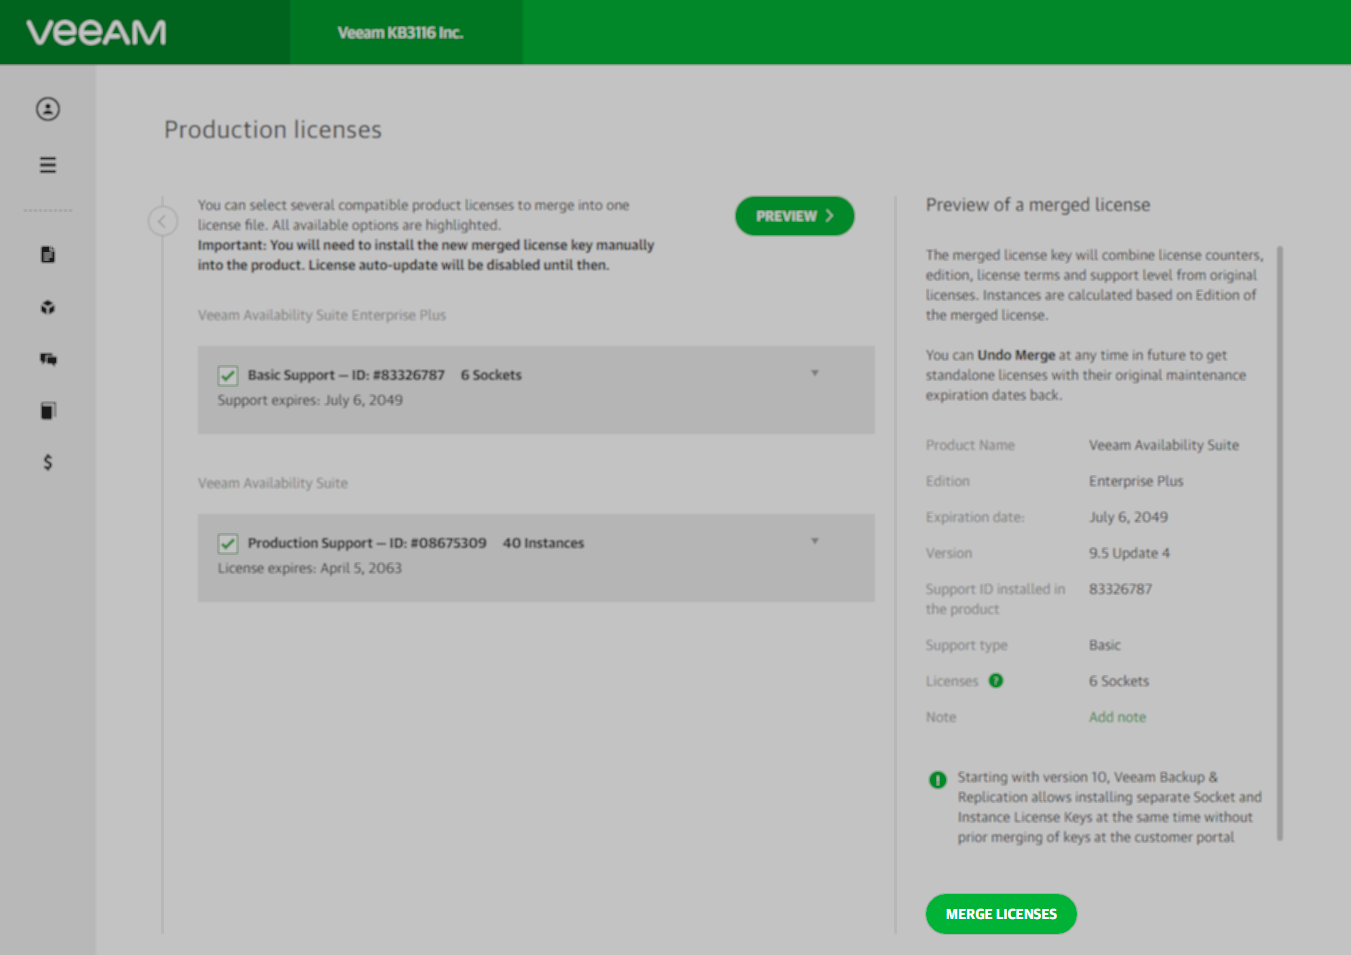Click the Veeam Availability Suite Enterprise Plus label
Screen dimensions: 1351x955
click(322, 315)
